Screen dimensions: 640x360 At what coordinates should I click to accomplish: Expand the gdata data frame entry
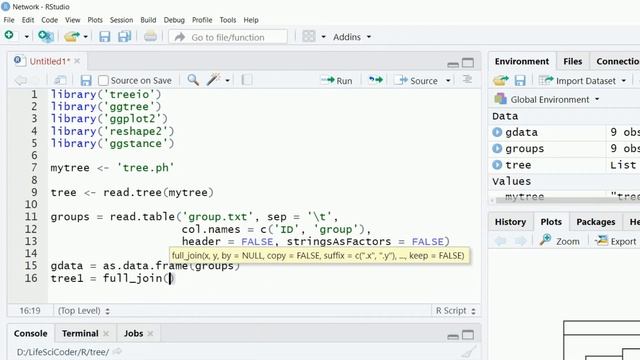coord(497,132)
